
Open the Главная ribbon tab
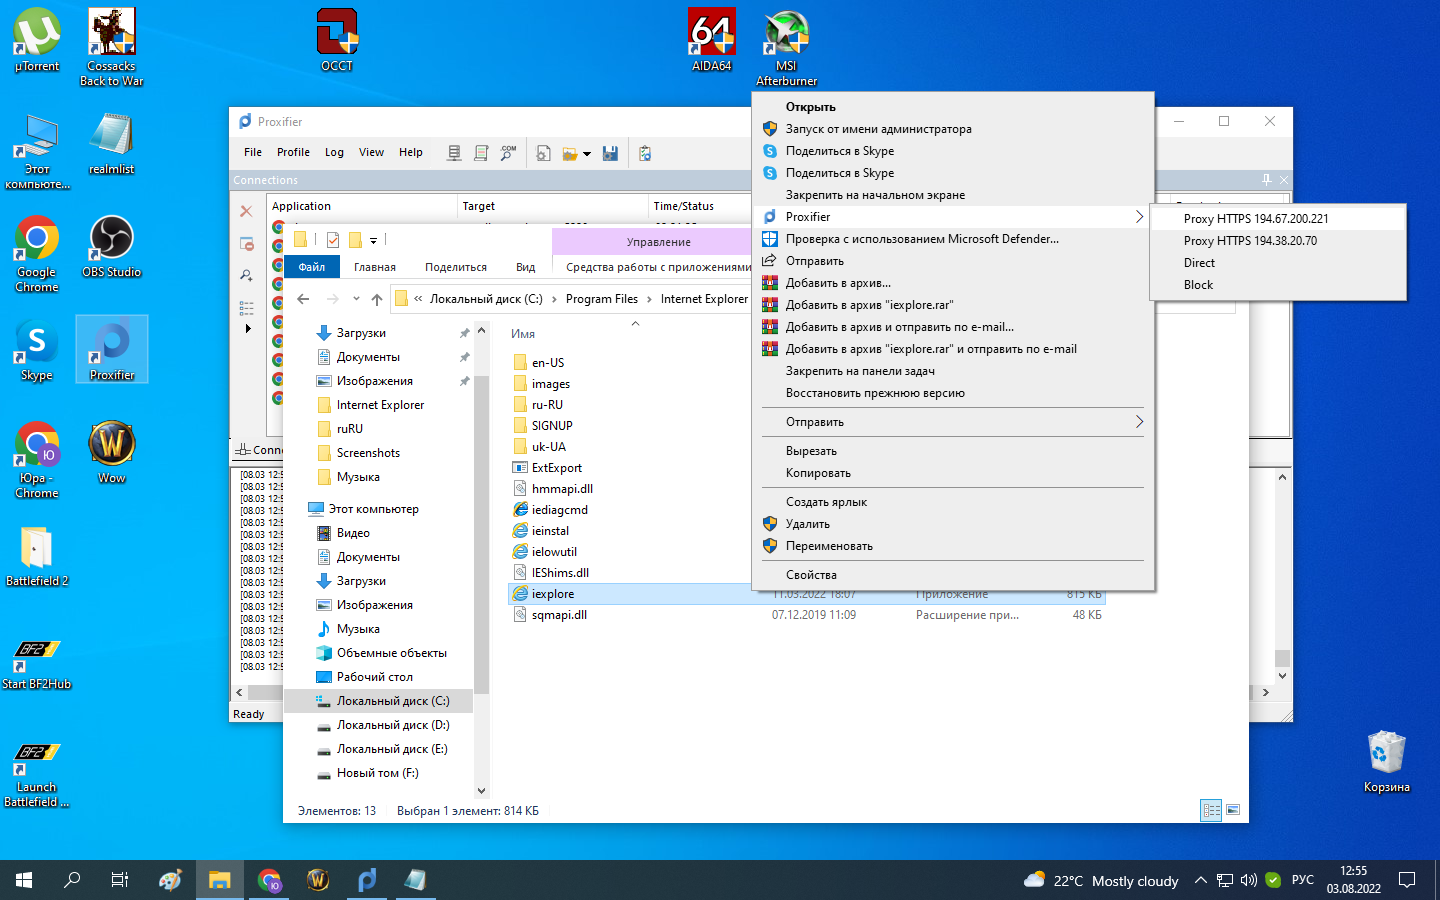coord(374,267)
